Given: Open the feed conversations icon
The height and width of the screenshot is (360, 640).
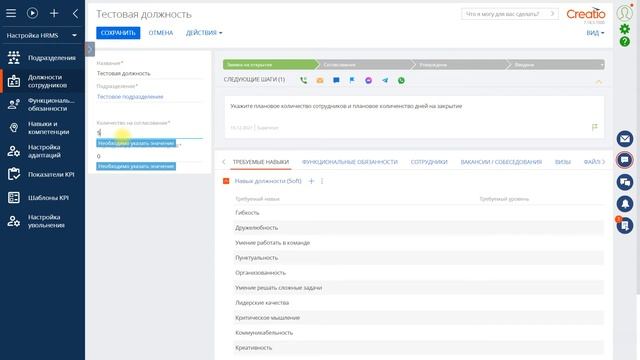Looking at the screenshot, I should tap(624, 182).
